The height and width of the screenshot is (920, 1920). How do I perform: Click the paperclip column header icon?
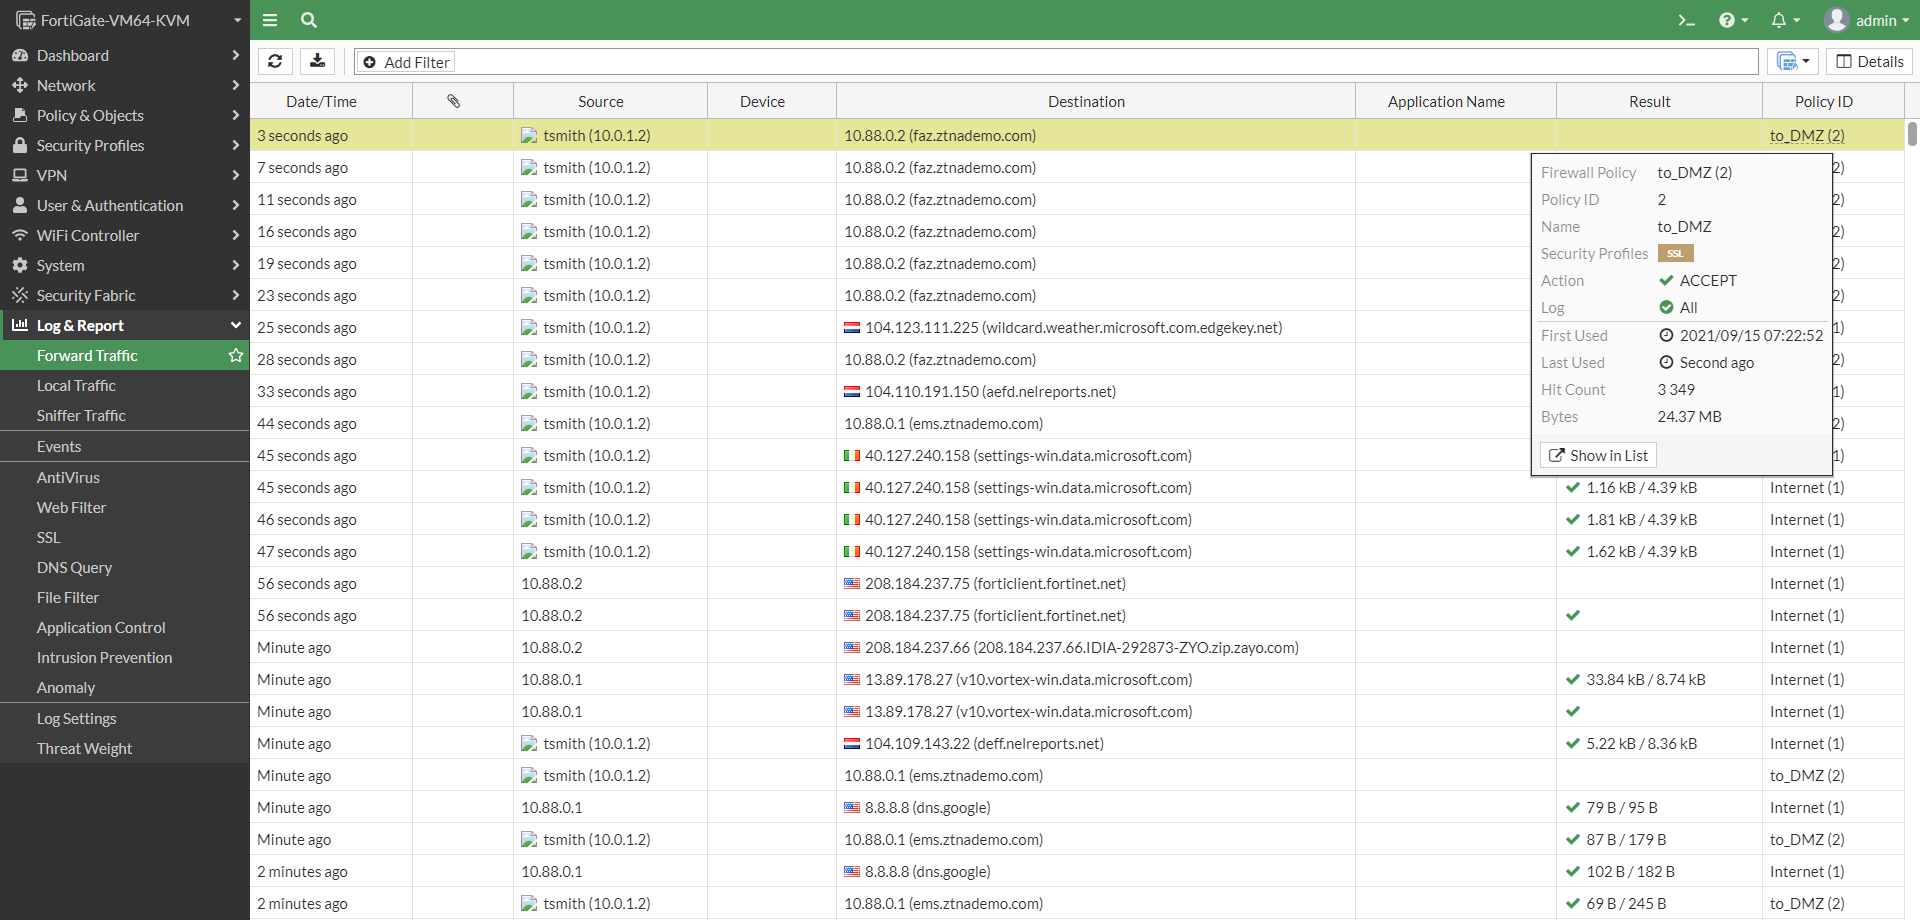pyautogui.click(x=453, y=101)
